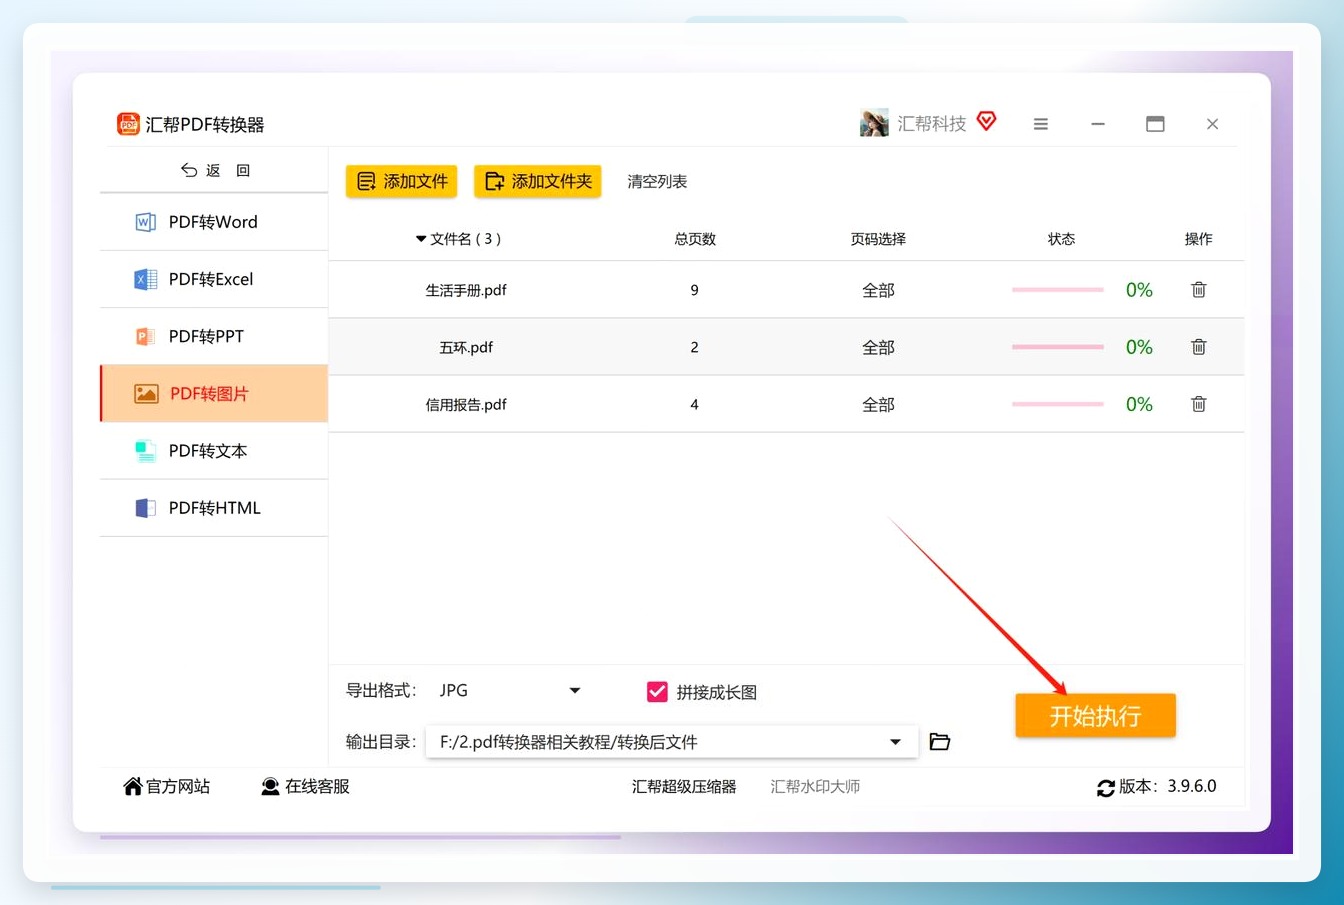Open the hamburger menu icon
Screen dimensions: 1344x905
(x=1041, y=124)
